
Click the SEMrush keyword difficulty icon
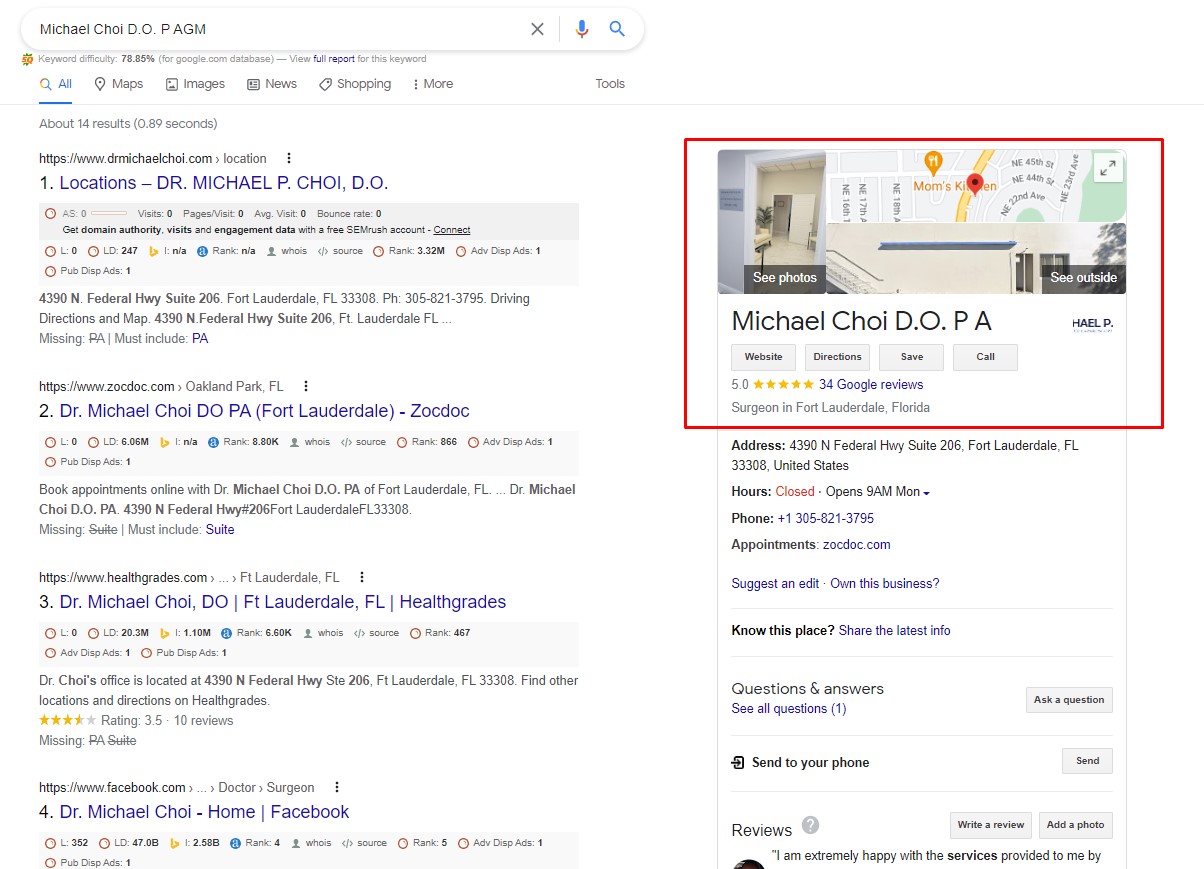pos(28,59)
